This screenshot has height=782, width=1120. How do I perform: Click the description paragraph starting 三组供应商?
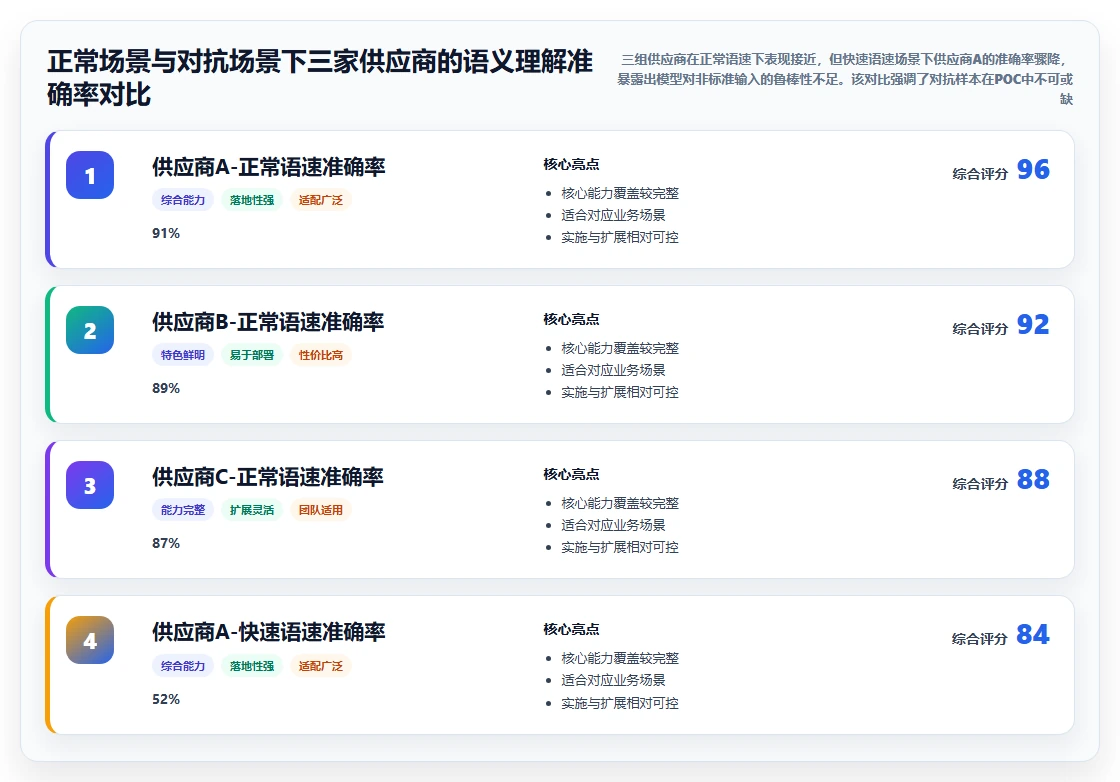pos(845,79)
